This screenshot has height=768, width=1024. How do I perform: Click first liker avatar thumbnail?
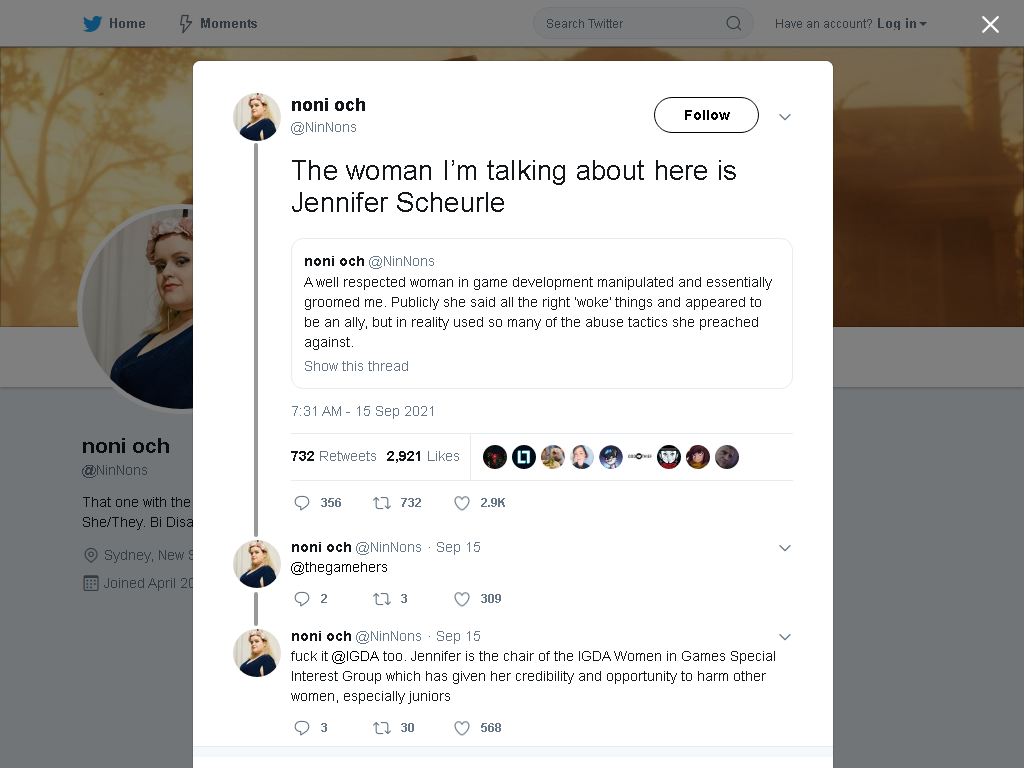494,457
